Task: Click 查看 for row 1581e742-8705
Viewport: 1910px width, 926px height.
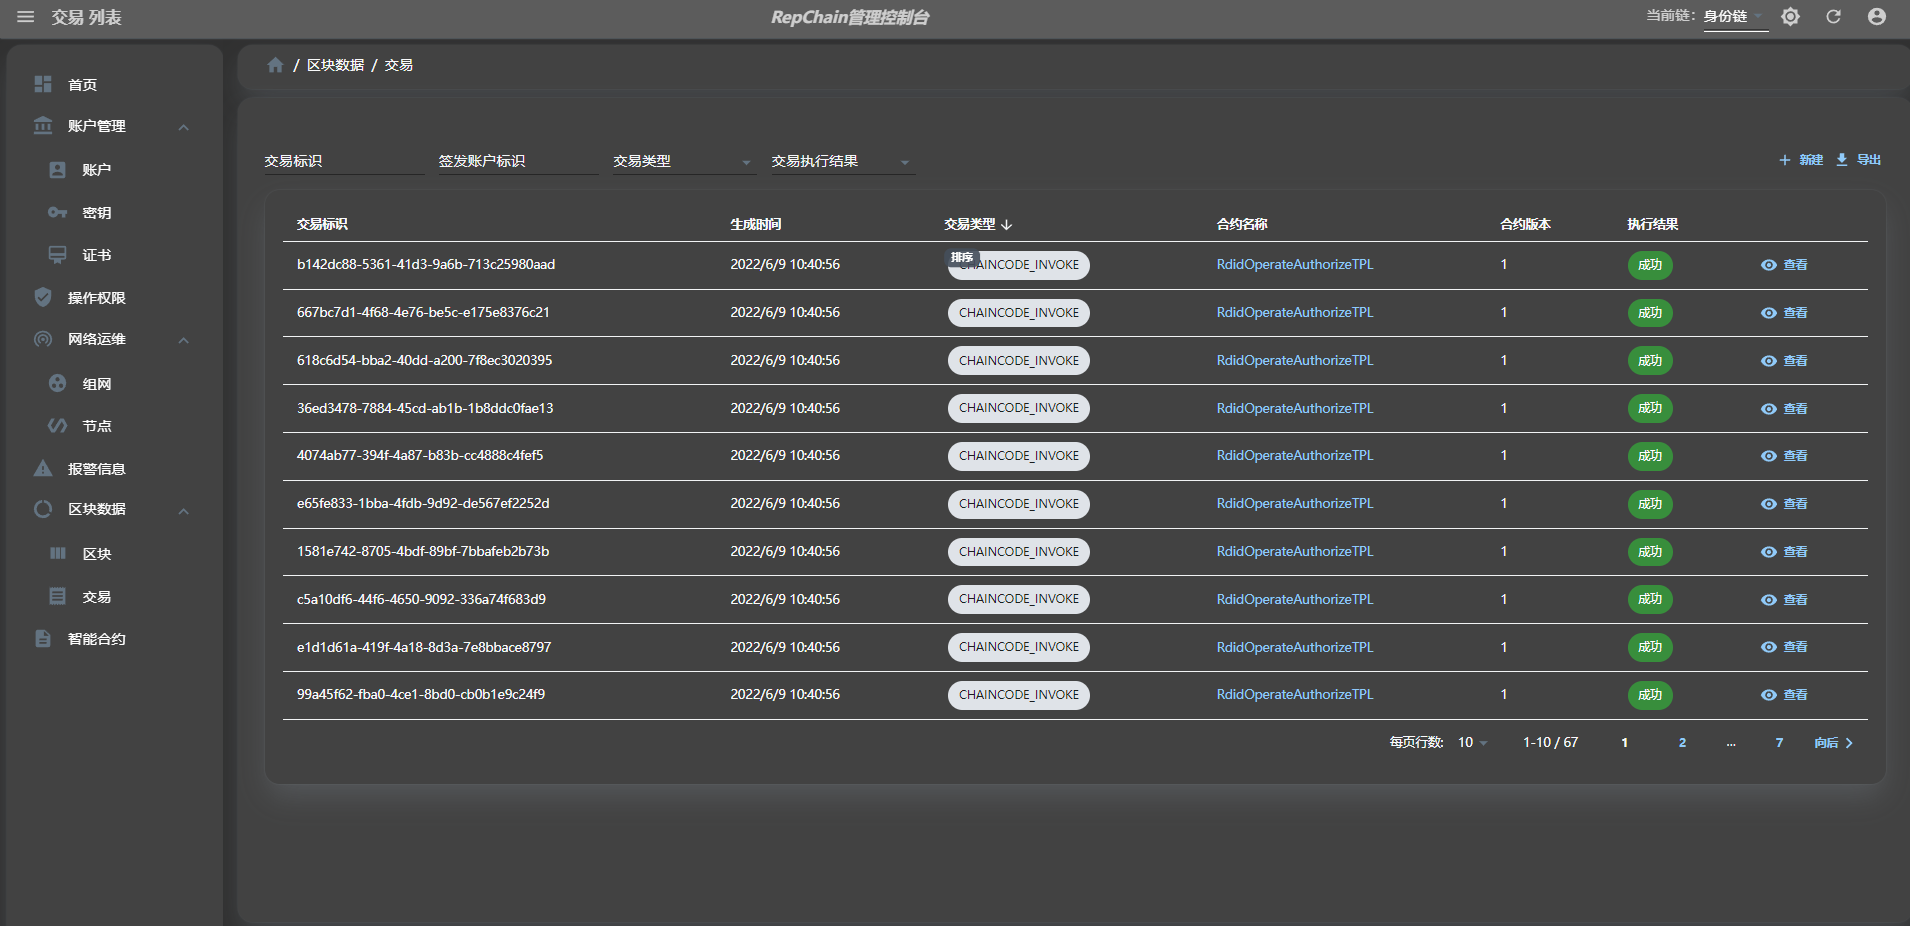Action: tap(1784, 552)
